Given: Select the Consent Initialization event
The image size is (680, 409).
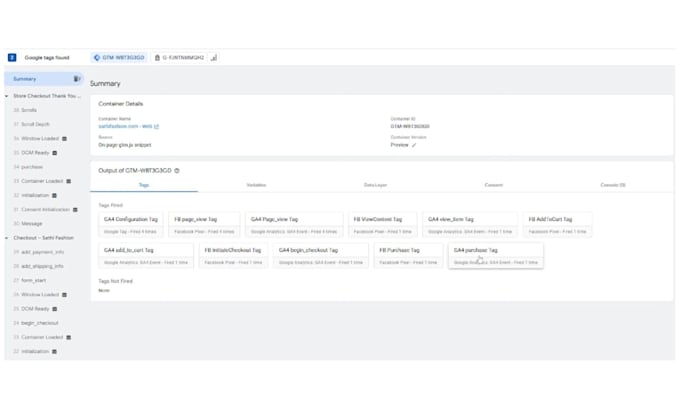Looking at the screenshot, I should [x=46, y=209].
